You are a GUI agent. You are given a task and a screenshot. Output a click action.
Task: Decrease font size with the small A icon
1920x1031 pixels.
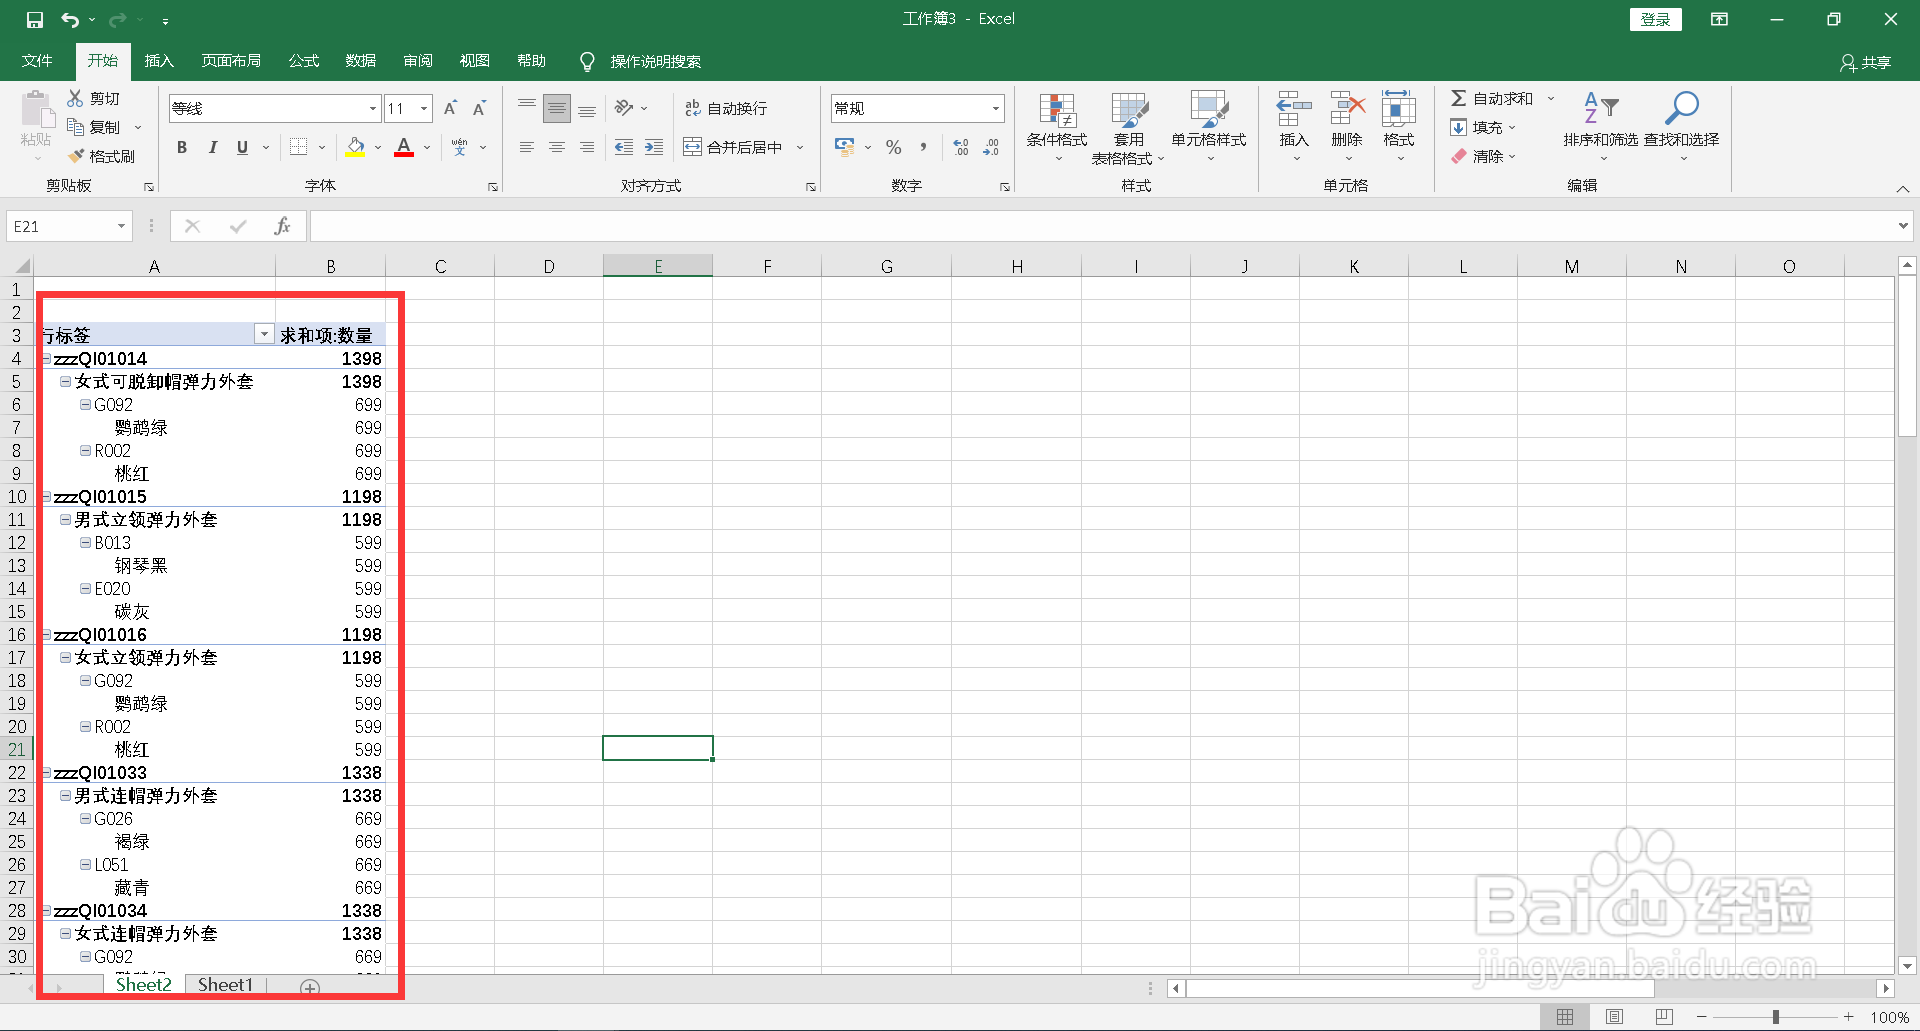pos(480,108)
